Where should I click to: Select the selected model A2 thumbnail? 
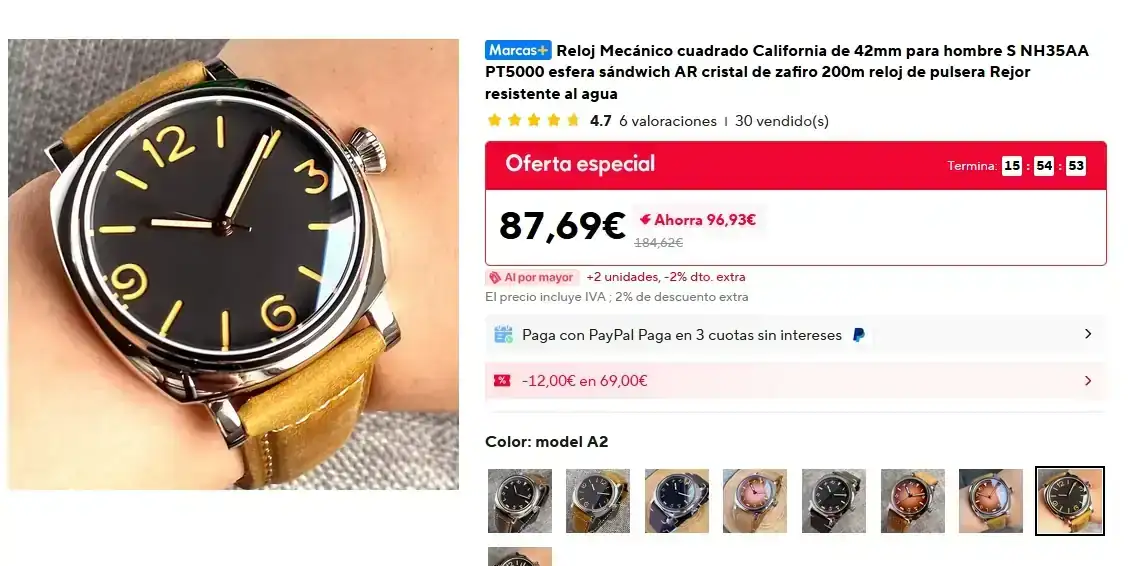click(1070, 501)
